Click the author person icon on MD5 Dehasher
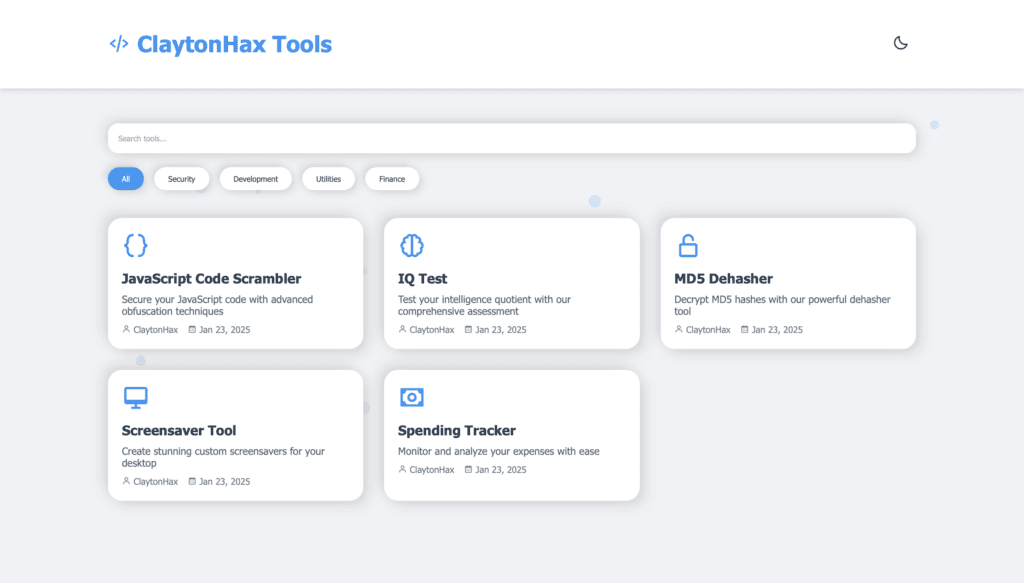Image resolution: width=1024 pixels, height=583 pixels. pos(679,329)
